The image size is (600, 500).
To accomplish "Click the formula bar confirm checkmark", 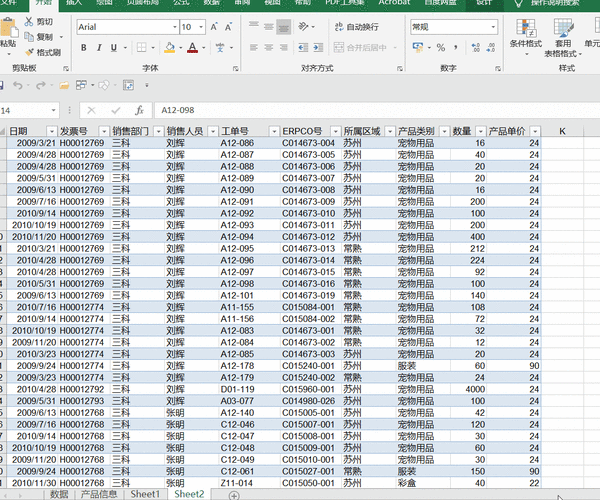I will pyautogui.click(x=116, y=111).
